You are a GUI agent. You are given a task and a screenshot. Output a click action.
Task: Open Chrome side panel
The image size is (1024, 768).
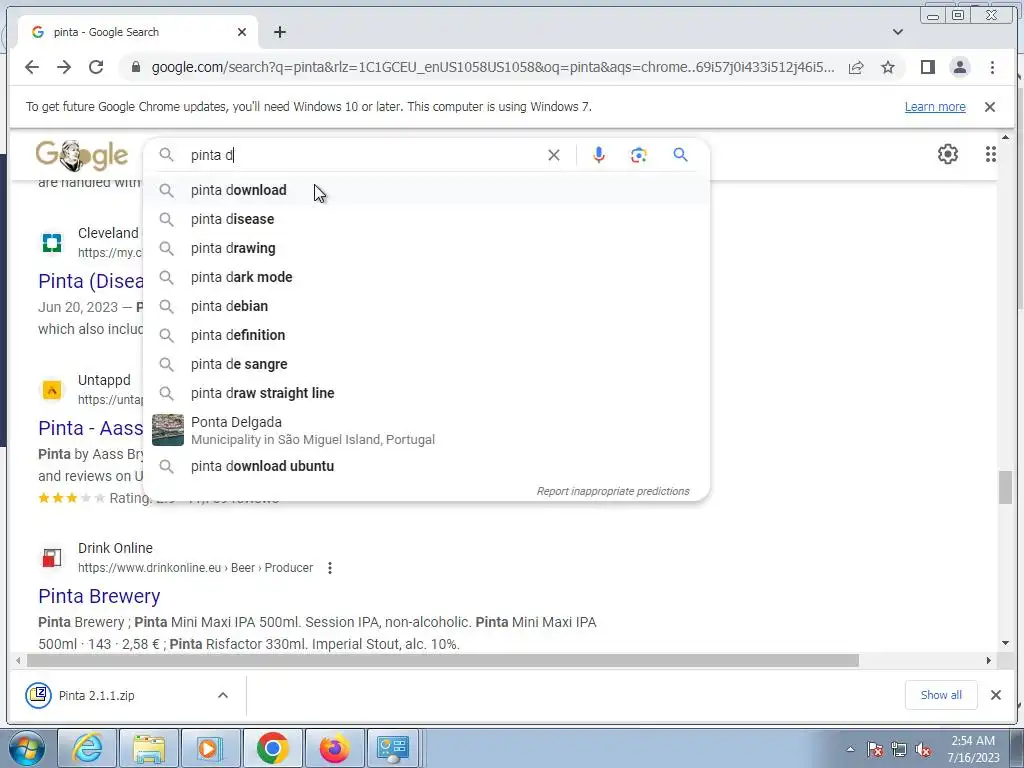pos(927,67)
